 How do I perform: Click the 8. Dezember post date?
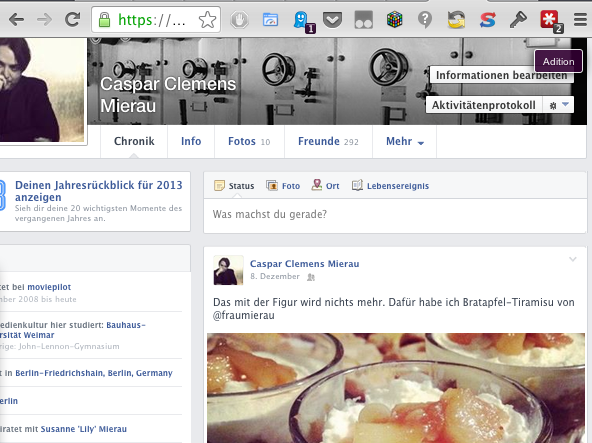click(x=274, y=276)
